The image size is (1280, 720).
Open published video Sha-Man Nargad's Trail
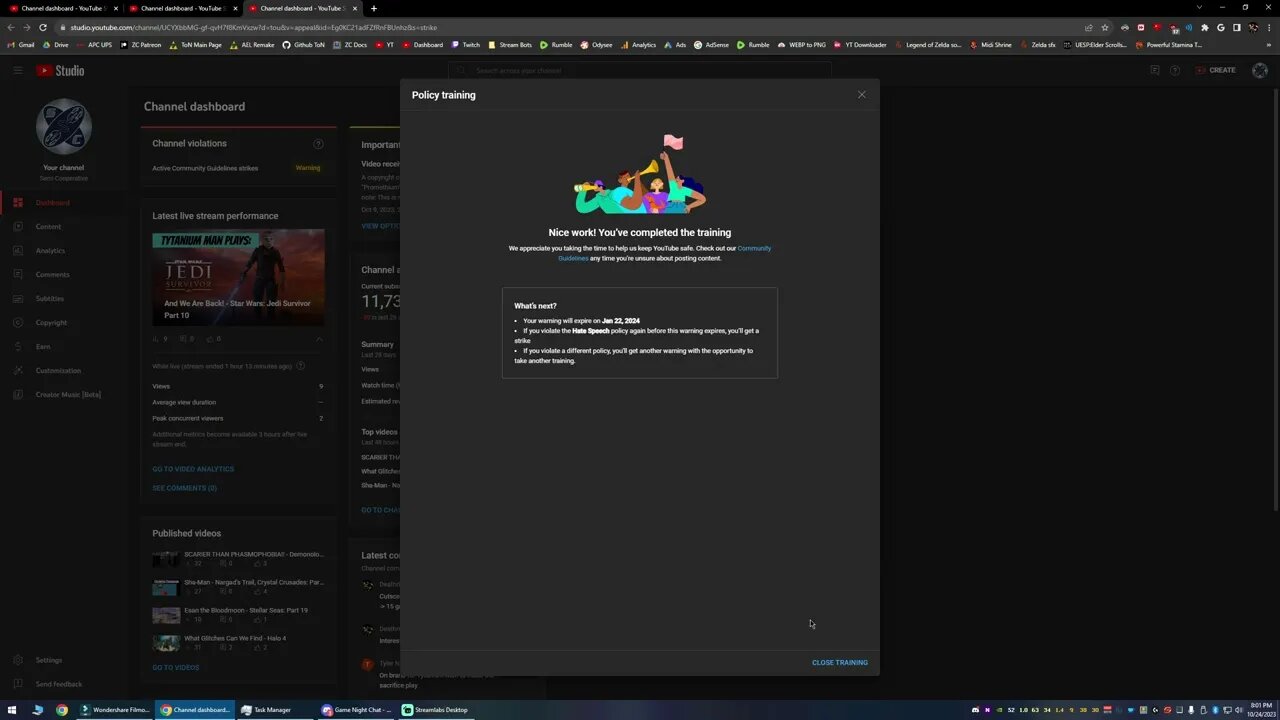[x=254, y=582]
